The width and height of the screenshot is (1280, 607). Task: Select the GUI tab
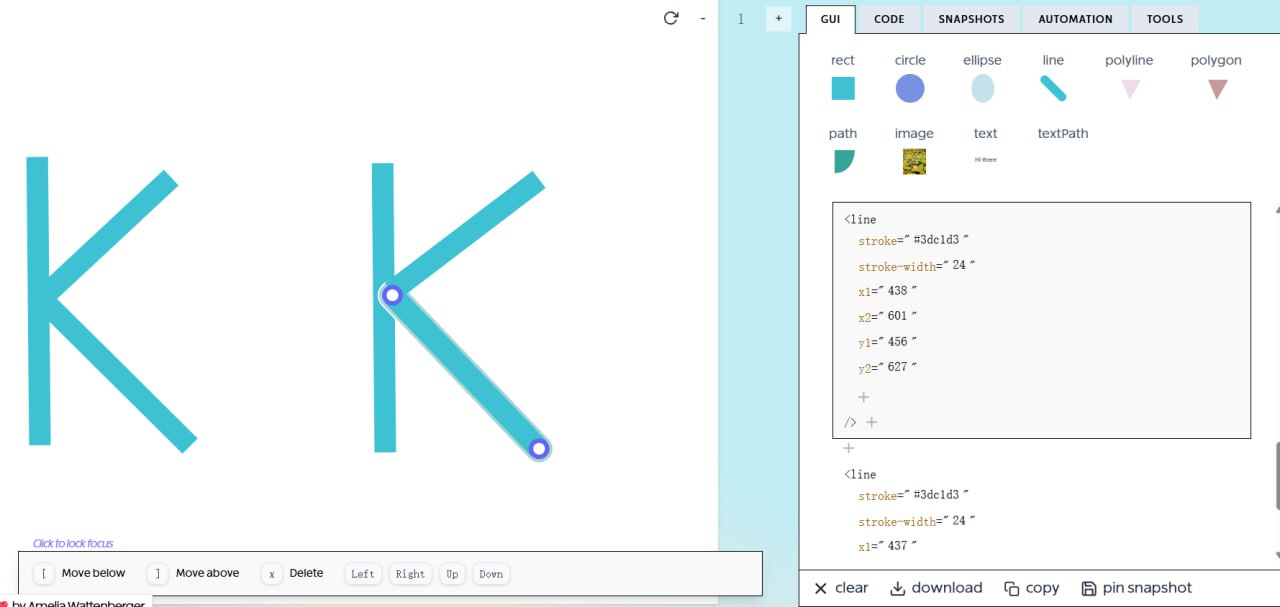pos(830,19)
